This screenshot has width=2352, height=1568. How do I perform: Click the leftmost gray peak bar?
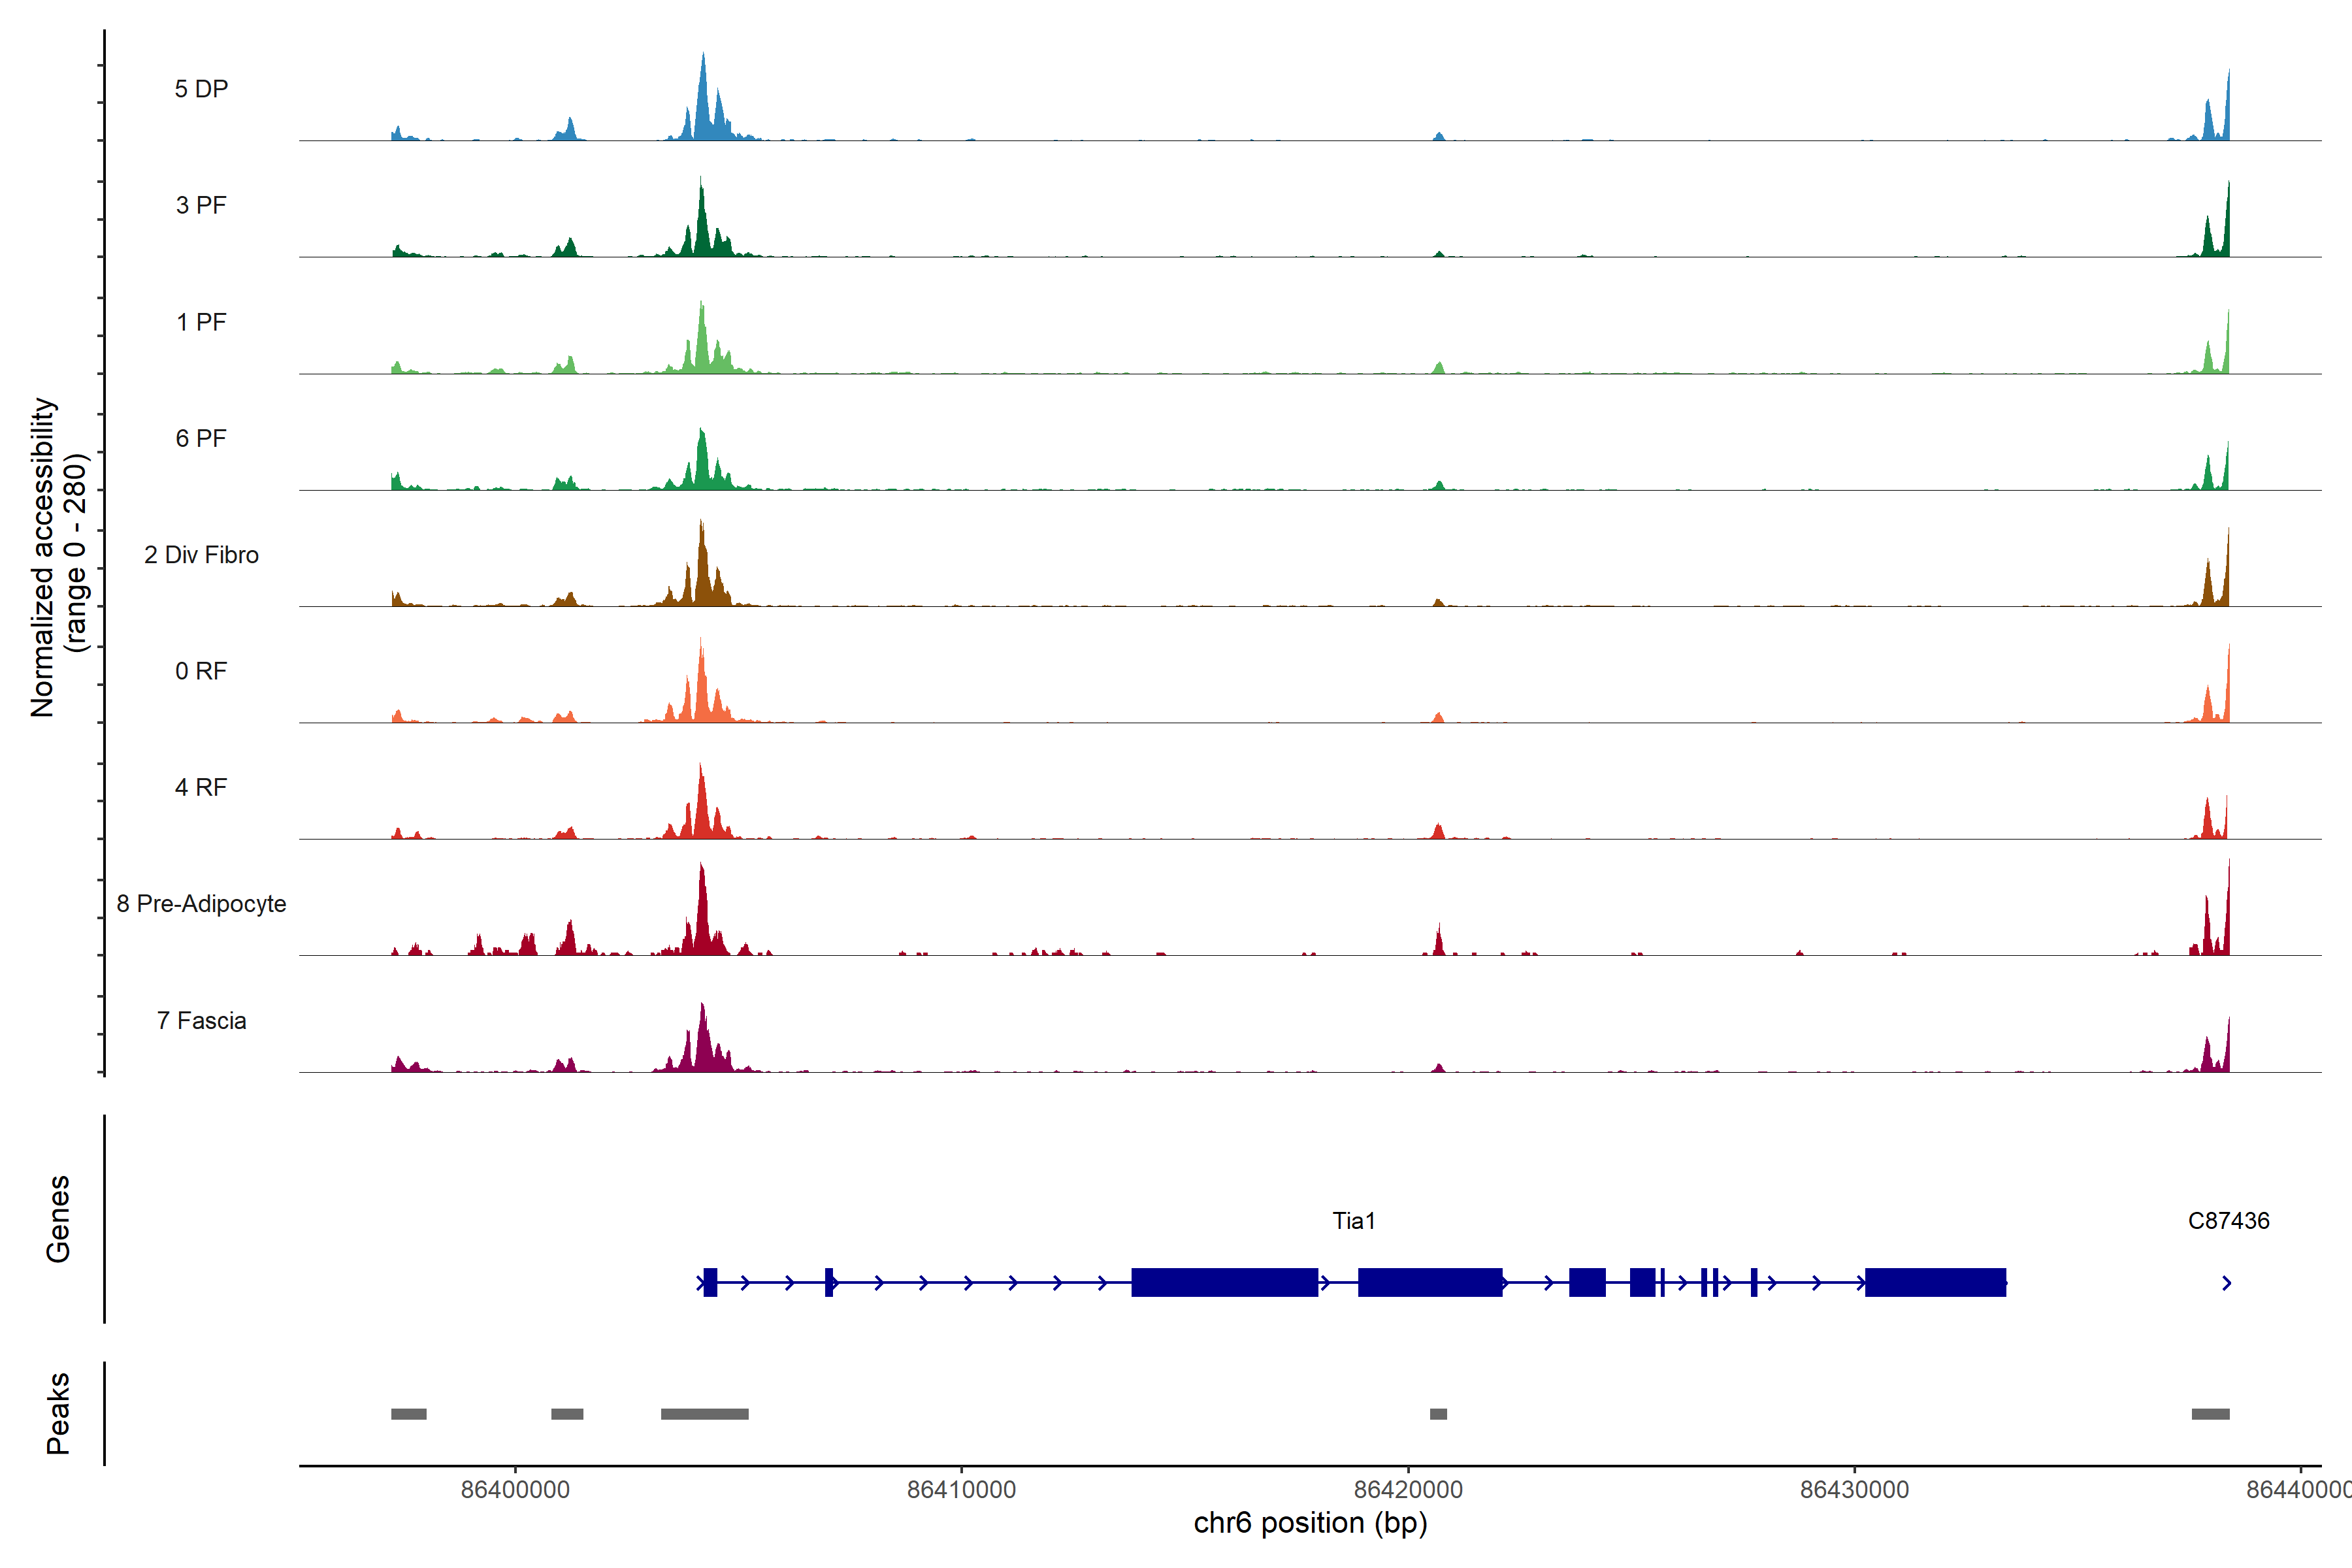[x=408, y=1414]
